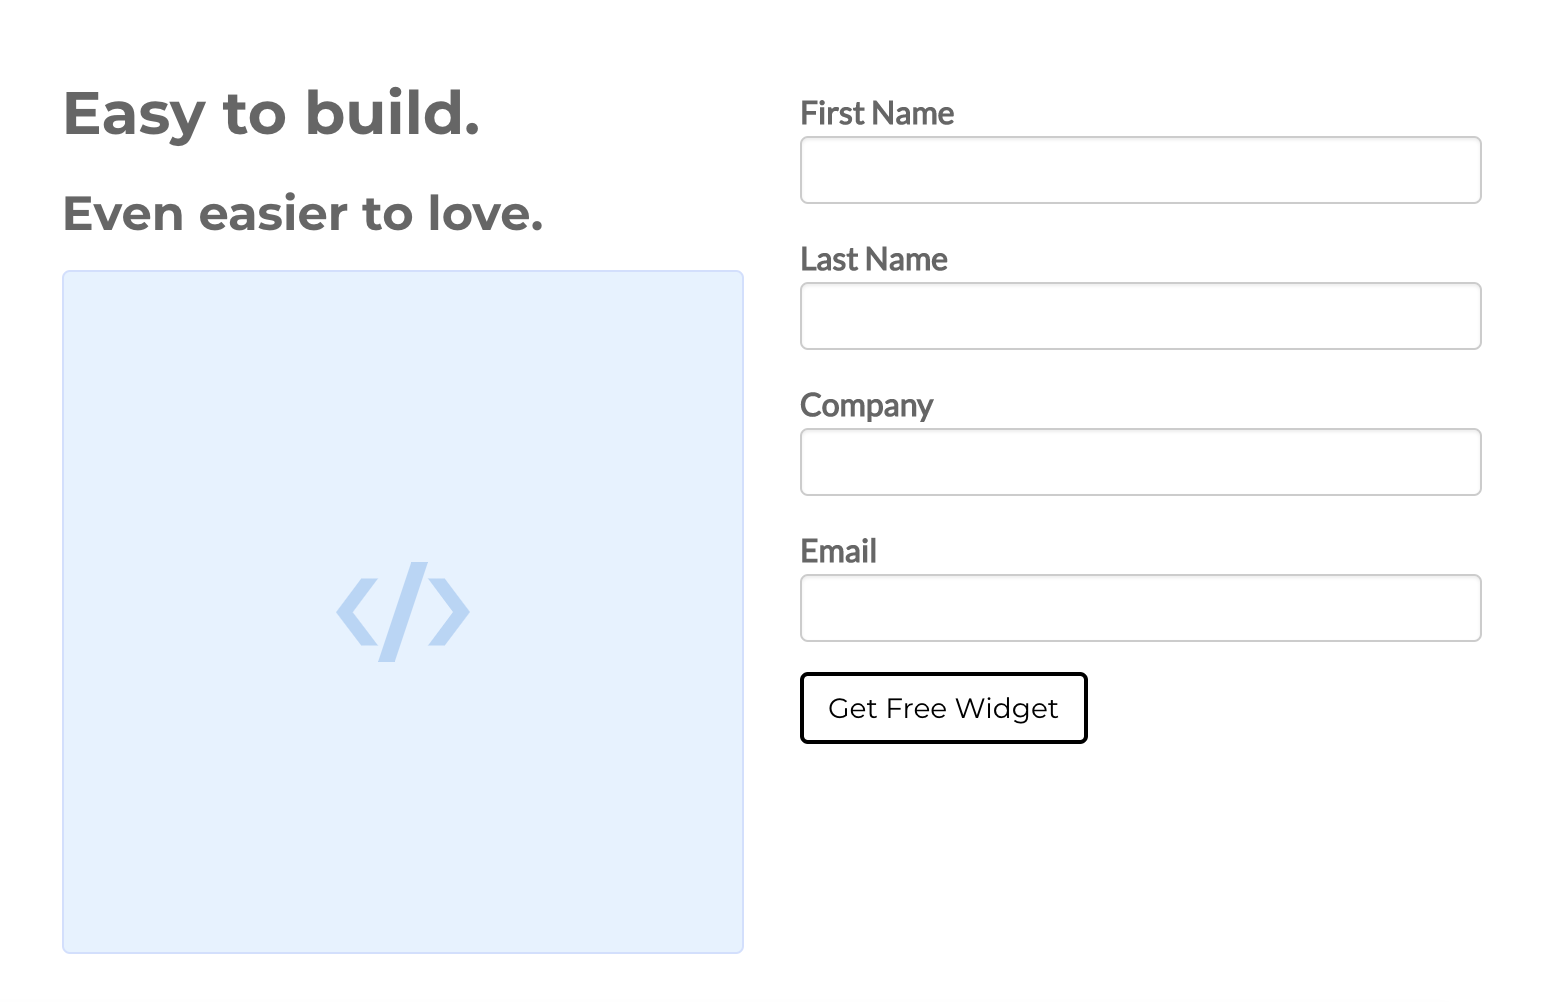Viewport: 1544px width, 1002px height.
Task: Click the right angle bracket of the code icon
Action: [448, 612]
